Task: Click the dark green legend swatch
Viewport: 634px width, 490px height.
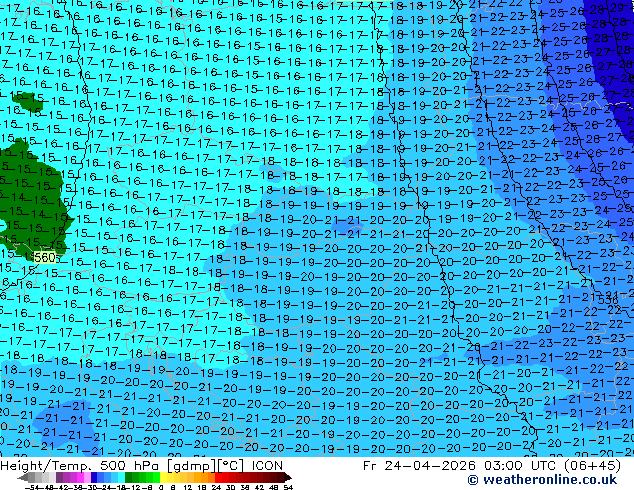Action: point(129,478)
